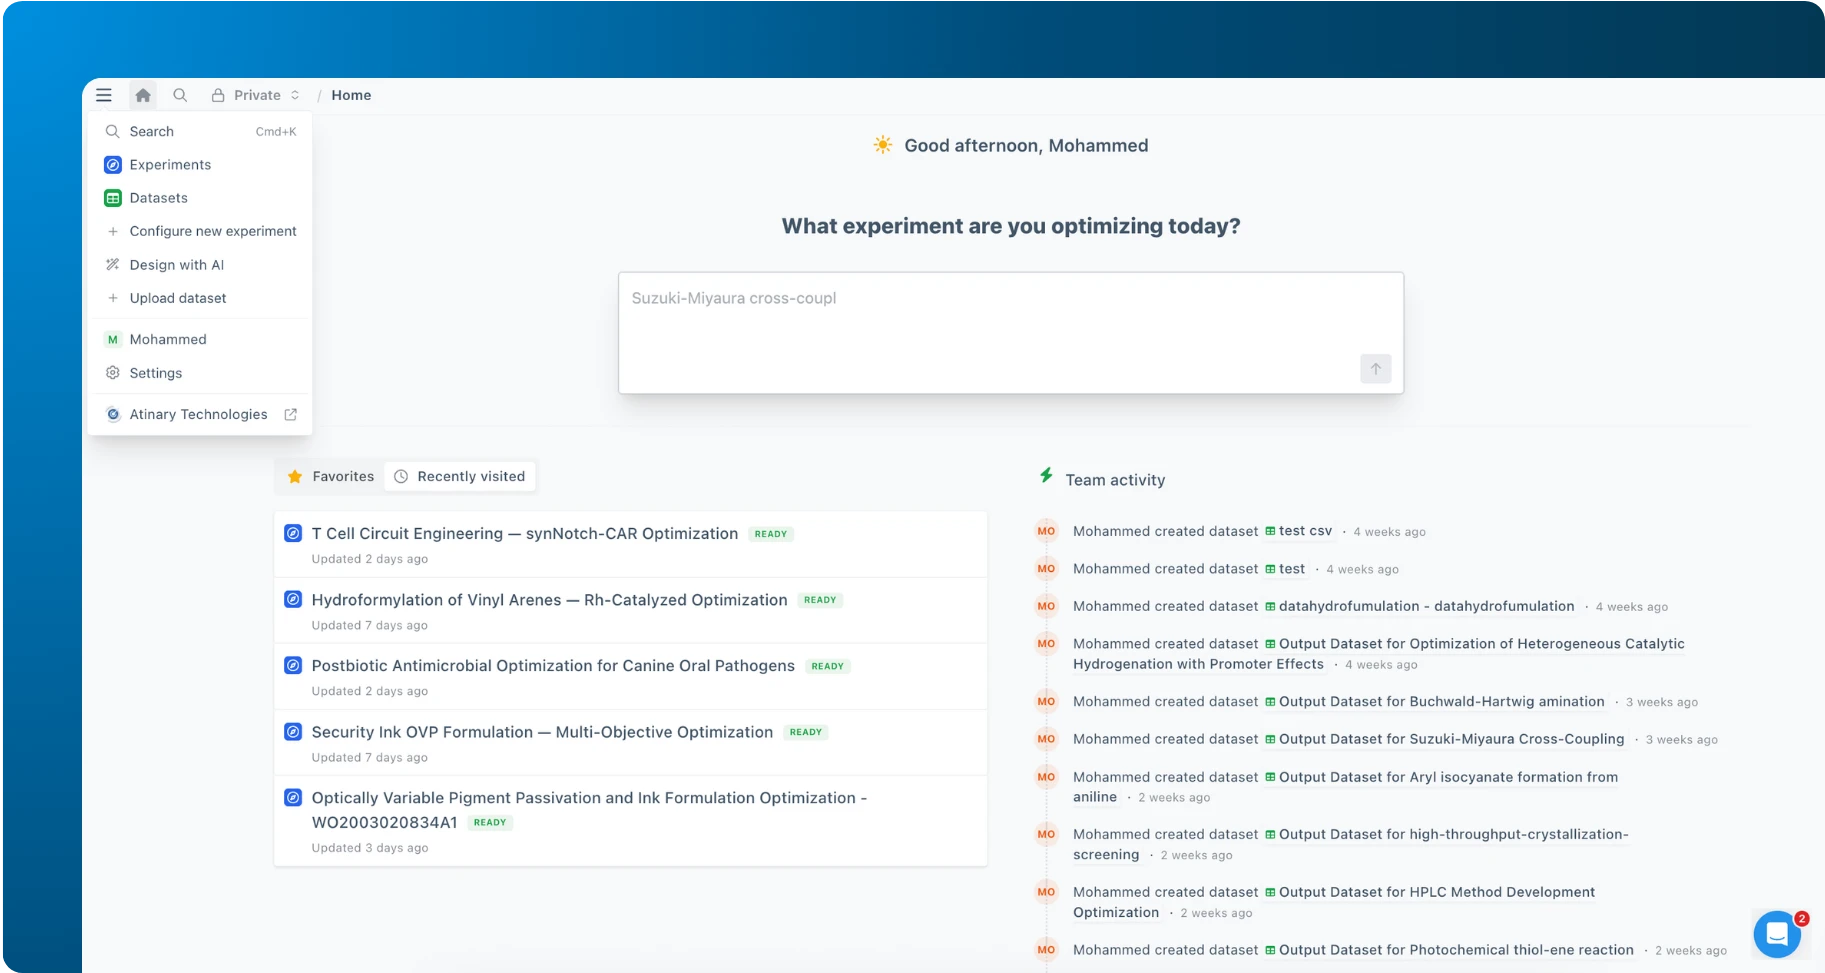Screen dimensions: 1825x973
Task: Click Mohammed profile in sidebar menu
Action: click(167, 340)
